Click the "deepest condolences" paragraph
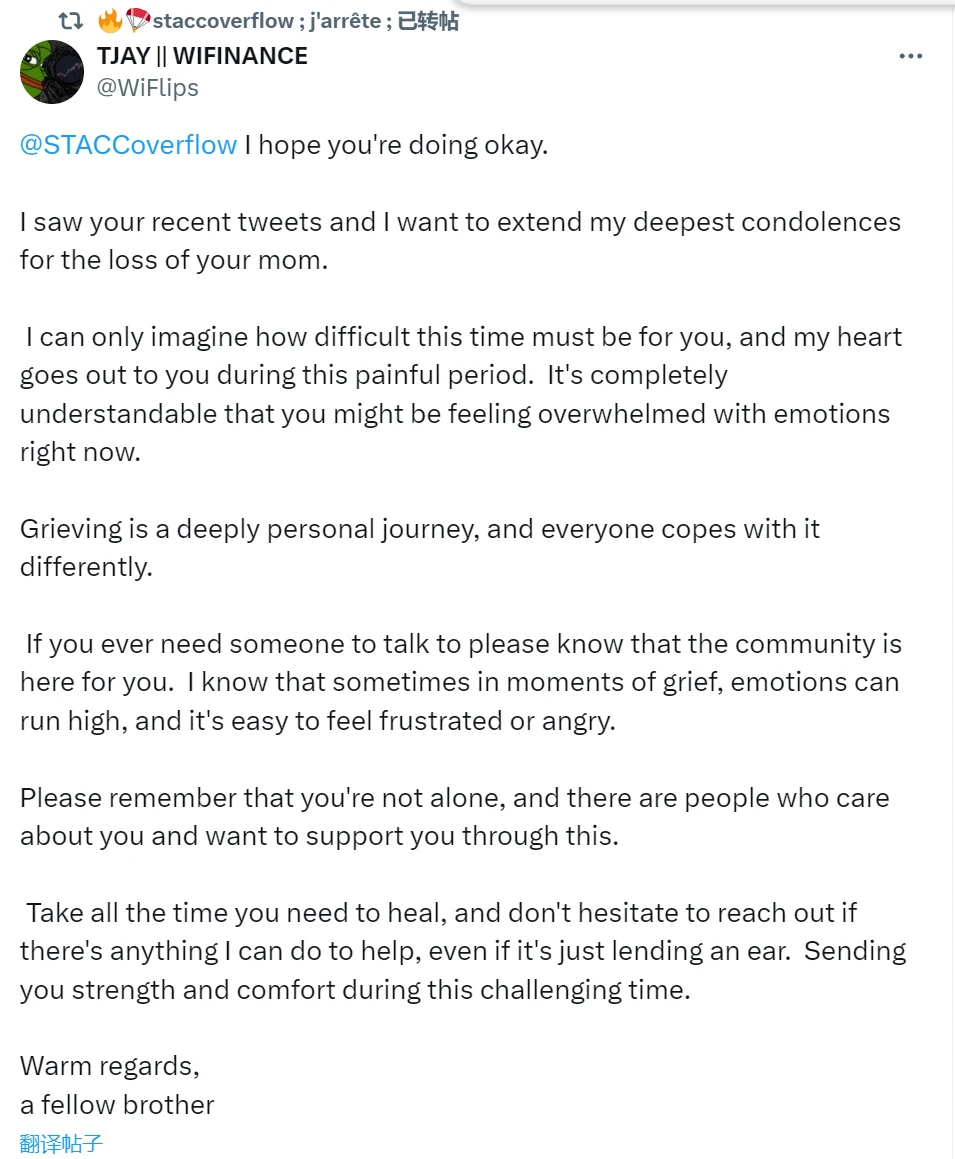The width and height of the screenshot is (955, 1159). coord(460,240)
